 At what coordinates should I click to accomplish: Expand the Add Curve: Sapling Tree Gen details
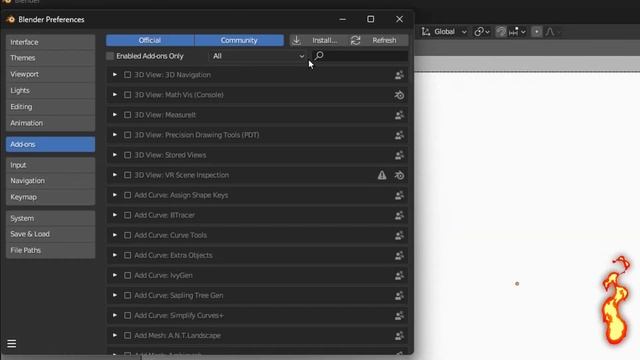tap(115, 295)
